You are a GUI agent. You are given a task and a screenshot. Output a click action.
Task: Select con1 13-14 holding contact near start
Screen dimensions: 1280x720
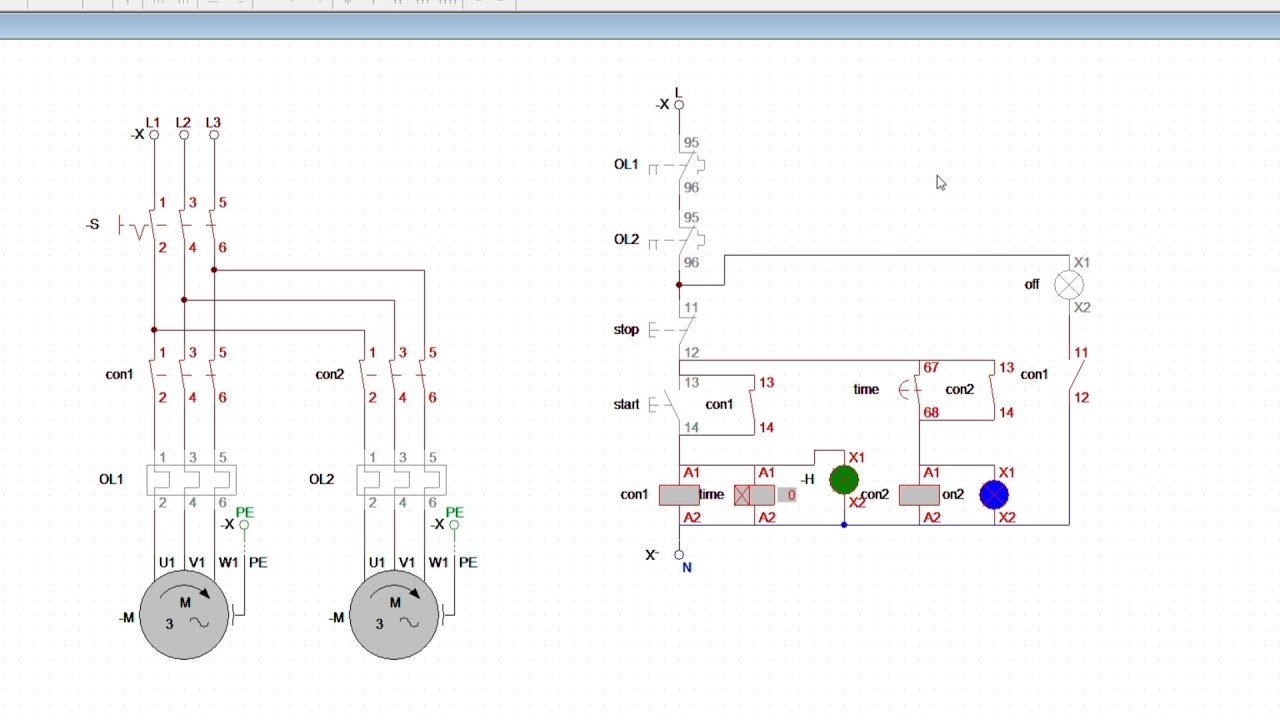point(752,405)
